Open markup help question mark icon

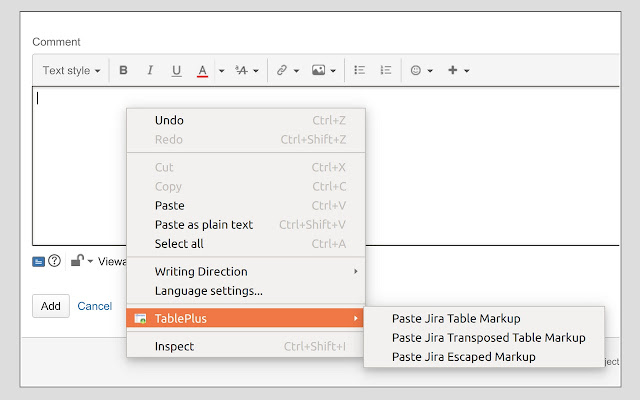54,260
